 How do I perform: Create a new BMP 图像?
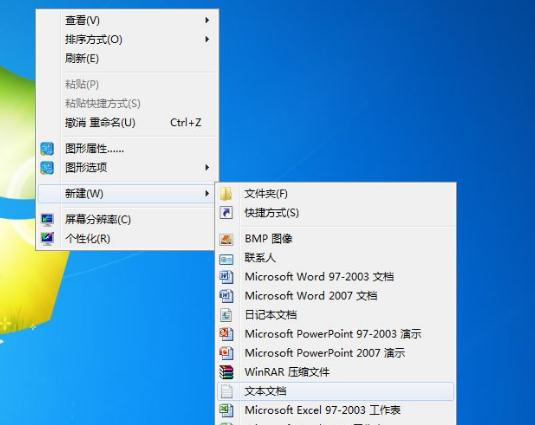pos(336,239)
